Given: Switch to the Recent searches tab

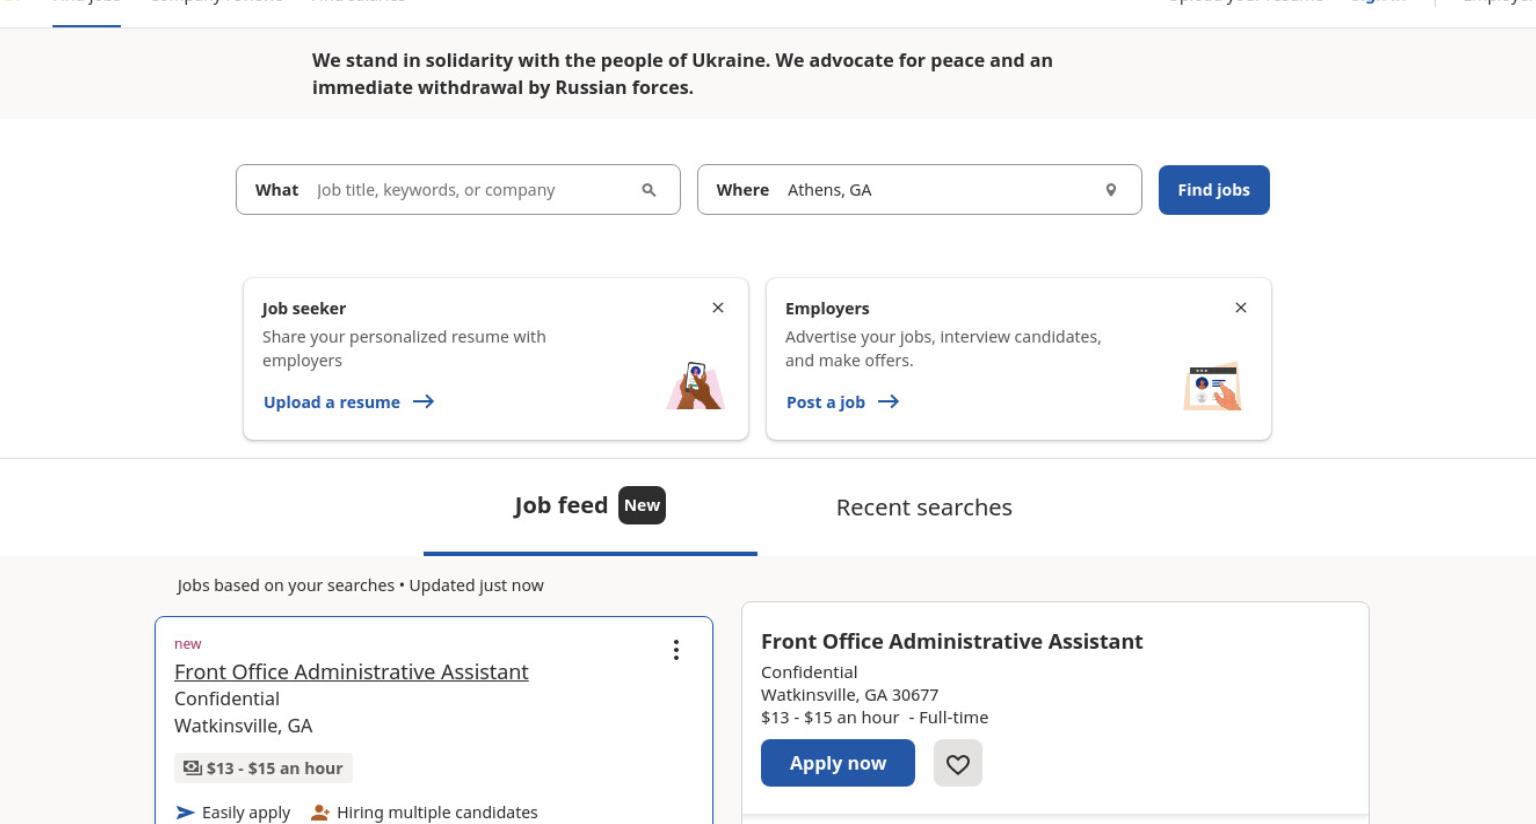Looking at the screenshot, I should point(924,507).
